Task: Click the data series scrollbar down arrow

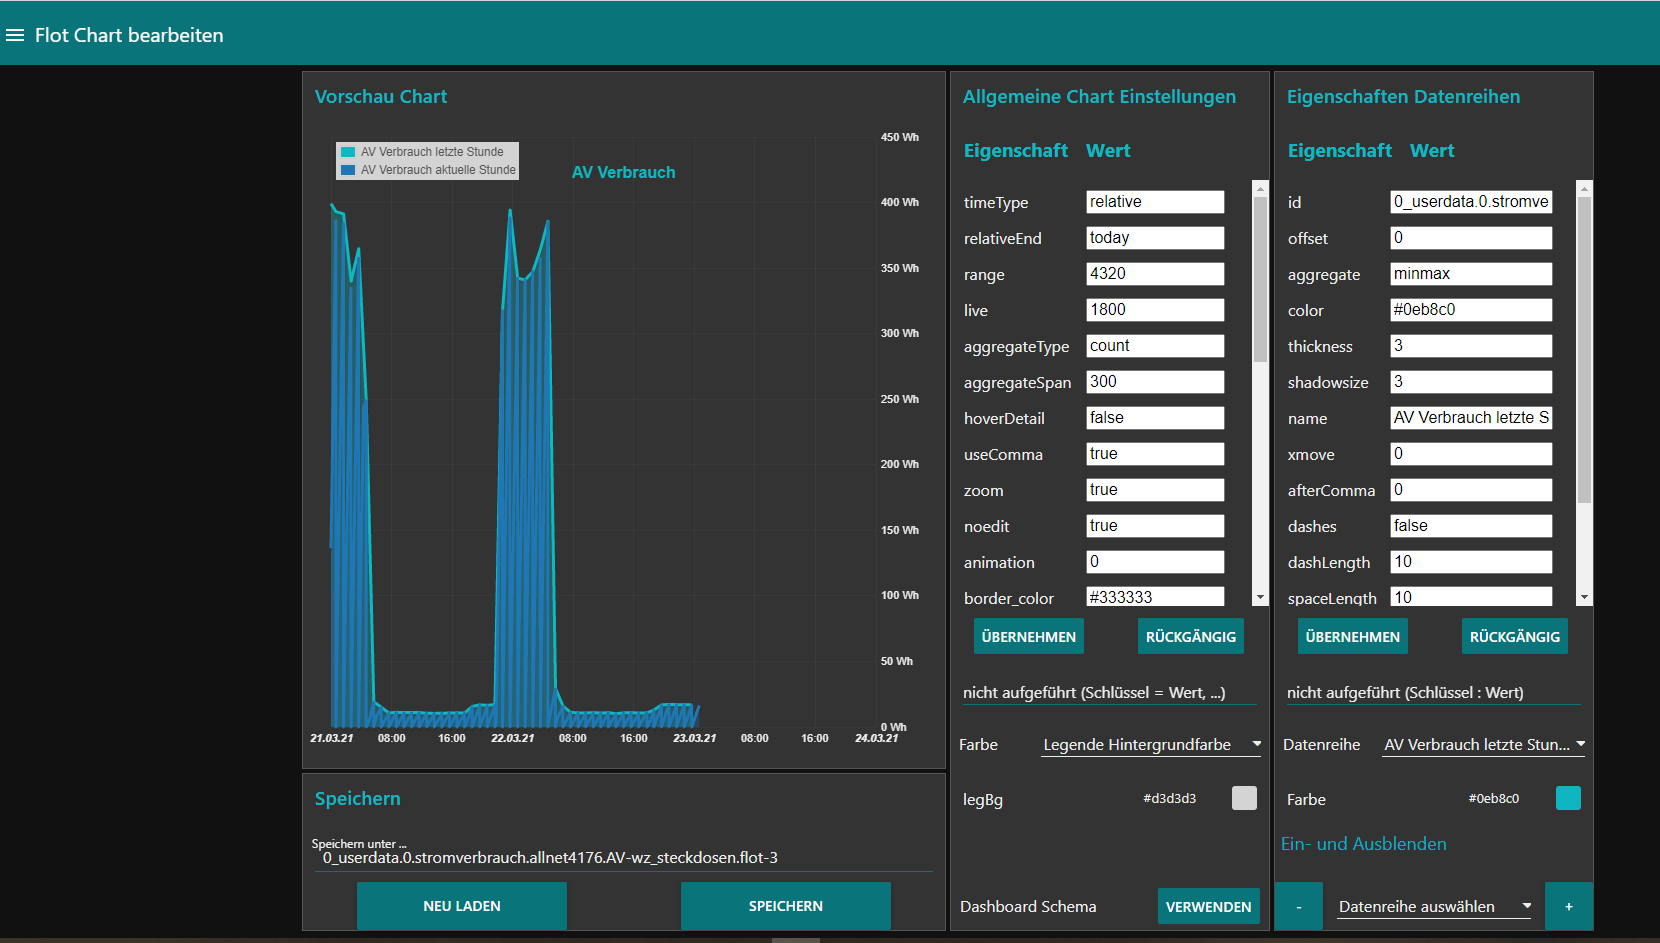Action: [1584, 597]
